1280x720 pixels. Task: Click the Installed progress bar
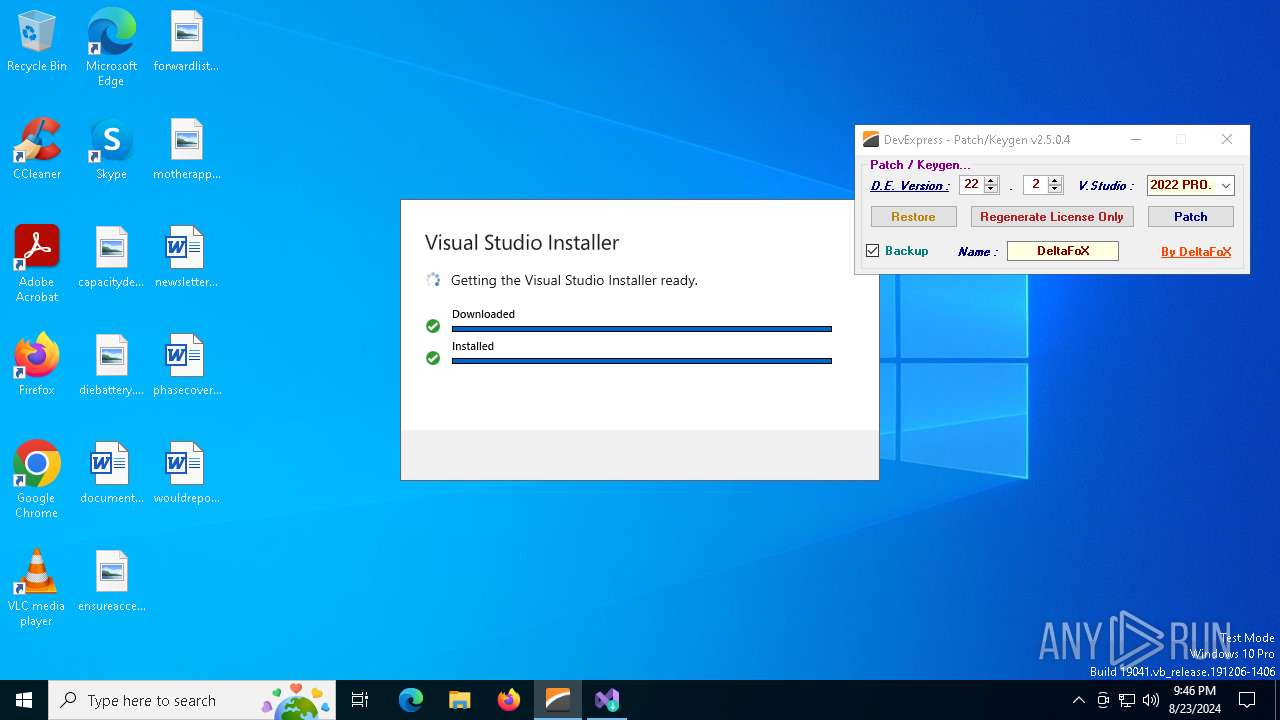642,361
